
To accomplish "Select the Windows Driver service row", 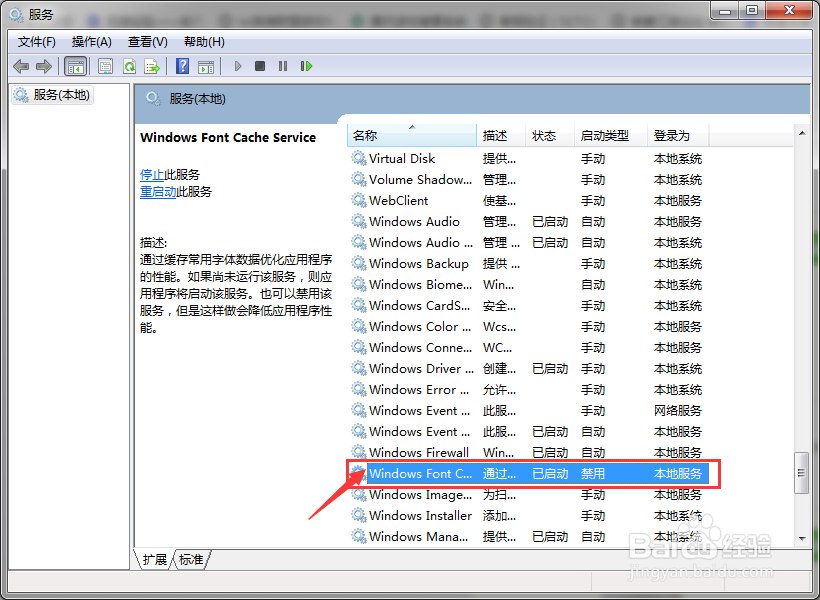I will pos(528,369).
